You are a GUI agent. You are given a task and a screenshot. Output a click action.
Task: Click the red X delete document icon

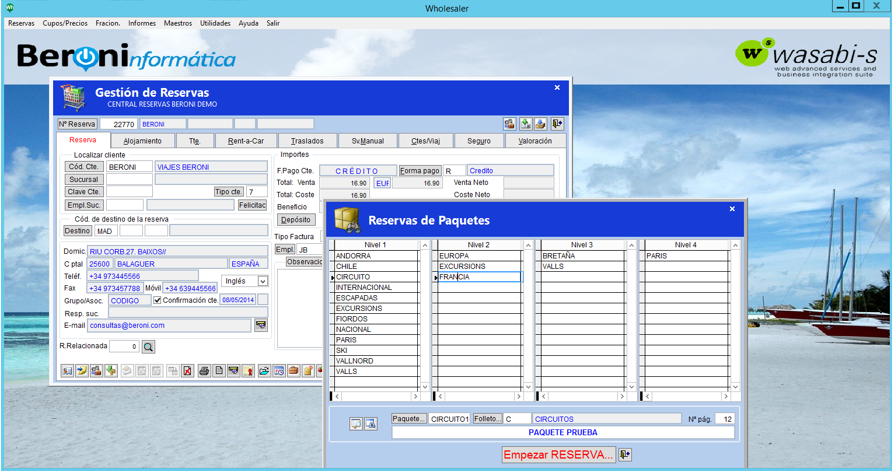pos(187,371)
